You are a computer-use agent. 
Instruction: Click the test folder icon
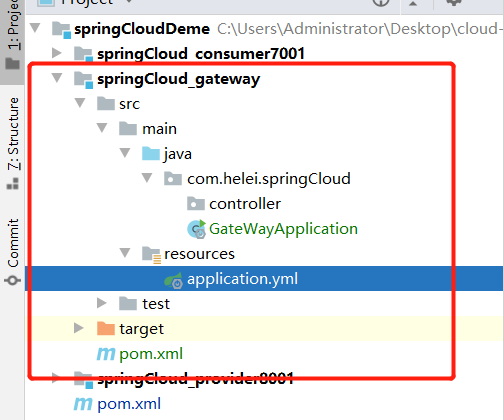[128, 303]
